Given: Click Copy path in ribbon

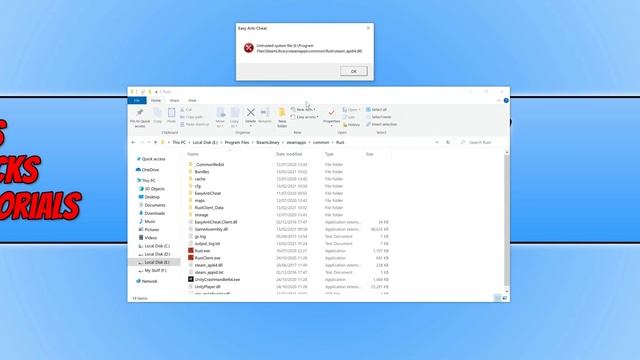Looking at the screenshot, I should (x=191, y=117).
